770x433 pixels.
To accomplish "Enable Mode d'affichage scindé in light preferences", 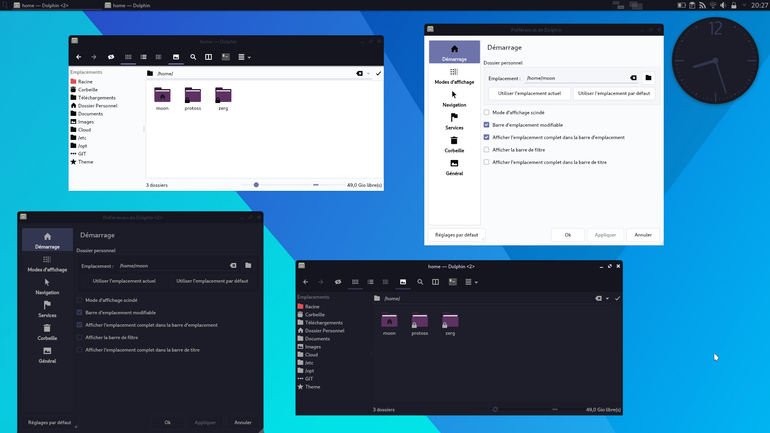I will click(x=487, y=112).
